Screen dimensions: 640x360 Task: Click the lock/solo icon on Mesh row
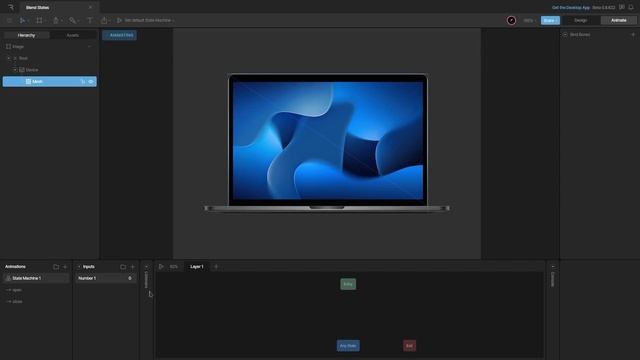83,82
